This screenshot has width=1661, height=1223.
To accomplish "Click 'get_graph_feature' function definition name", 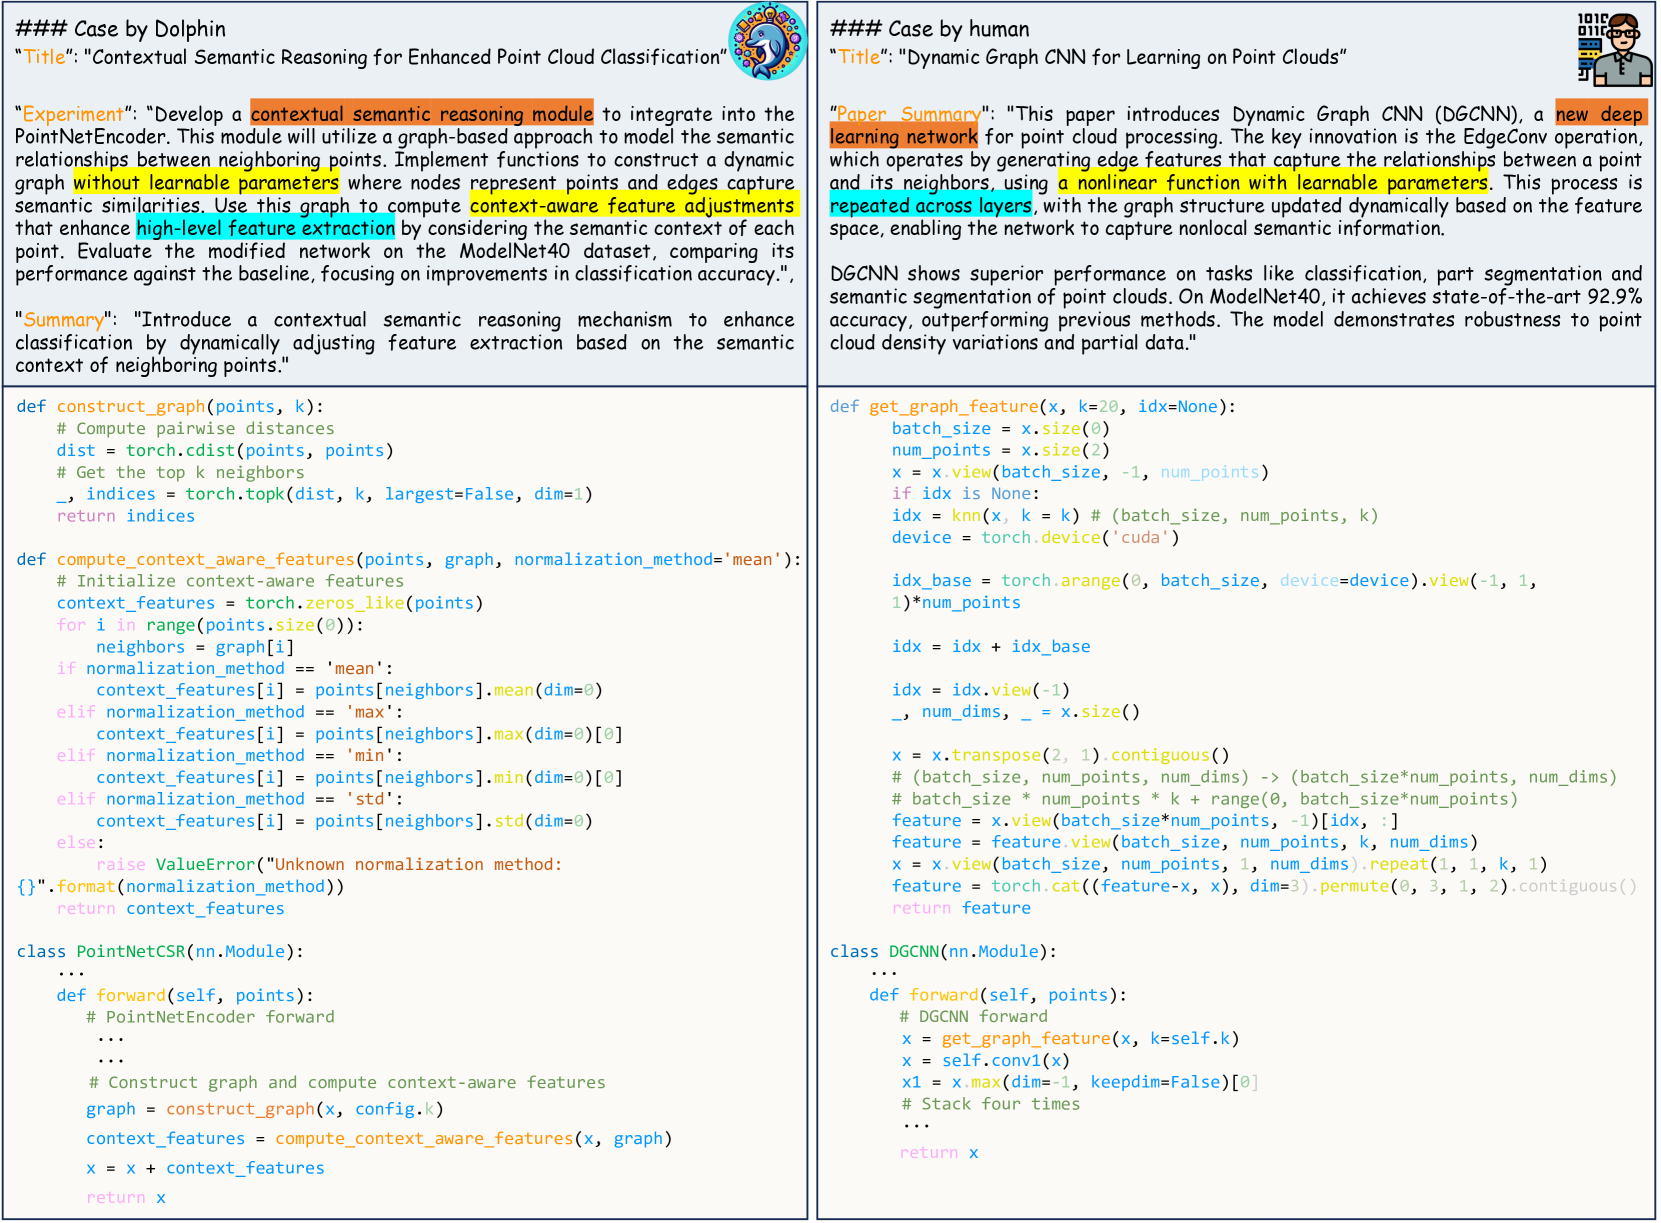I will (953, 406).
